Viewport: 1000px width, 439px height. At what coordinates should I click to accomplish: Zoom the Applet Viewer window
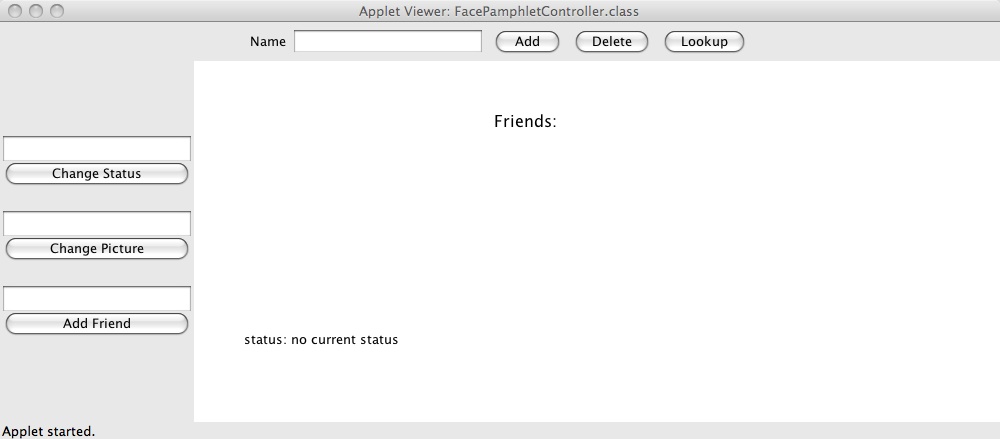click(x=56, y=11)
